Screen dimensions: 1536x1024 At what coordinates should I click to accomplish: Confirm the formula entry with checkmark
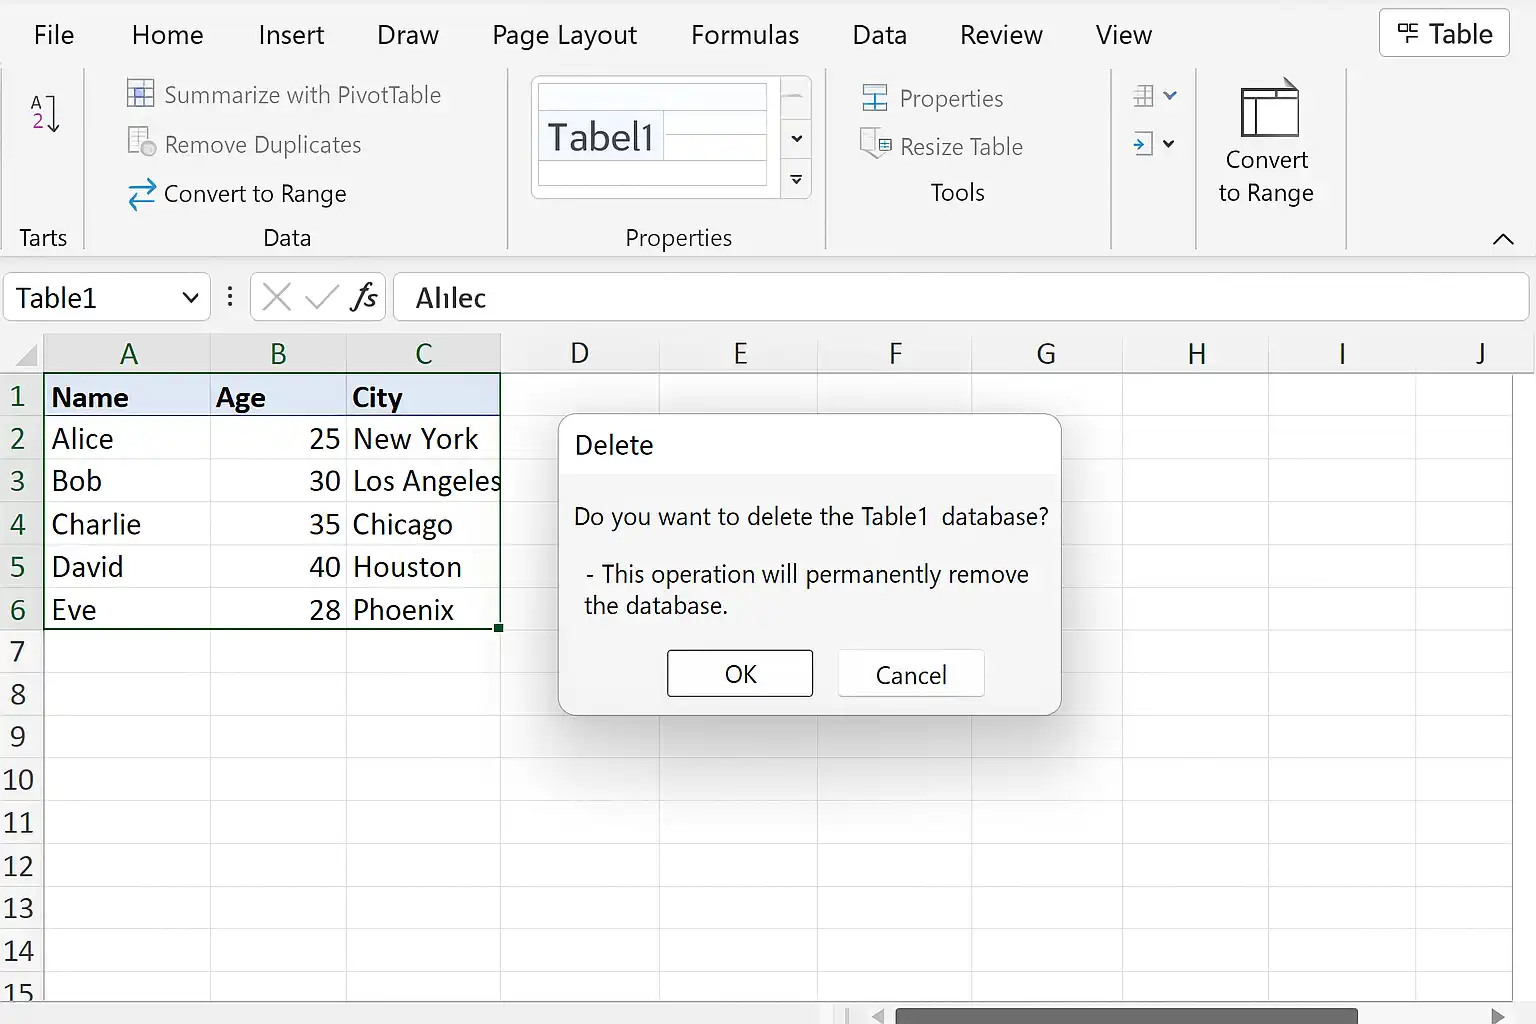(x=321, y=297)
